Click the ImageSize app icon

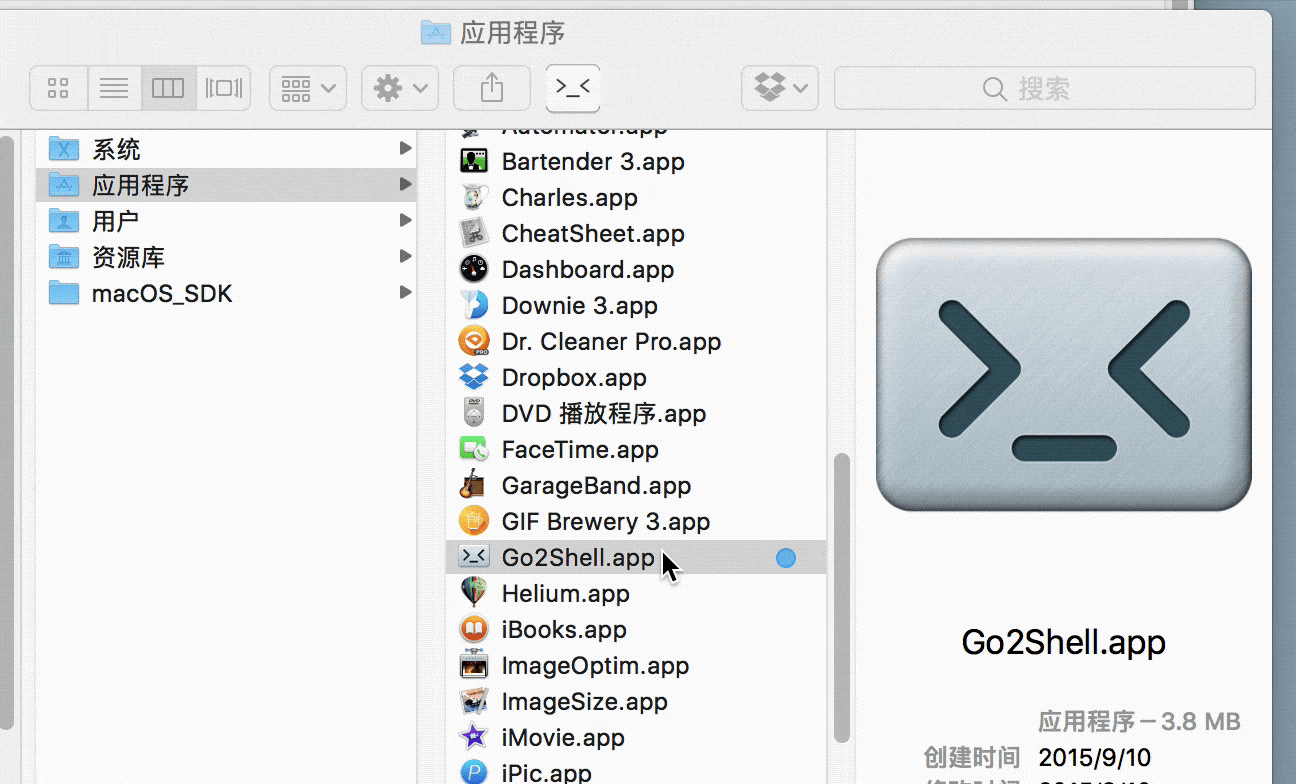[473, 701]
